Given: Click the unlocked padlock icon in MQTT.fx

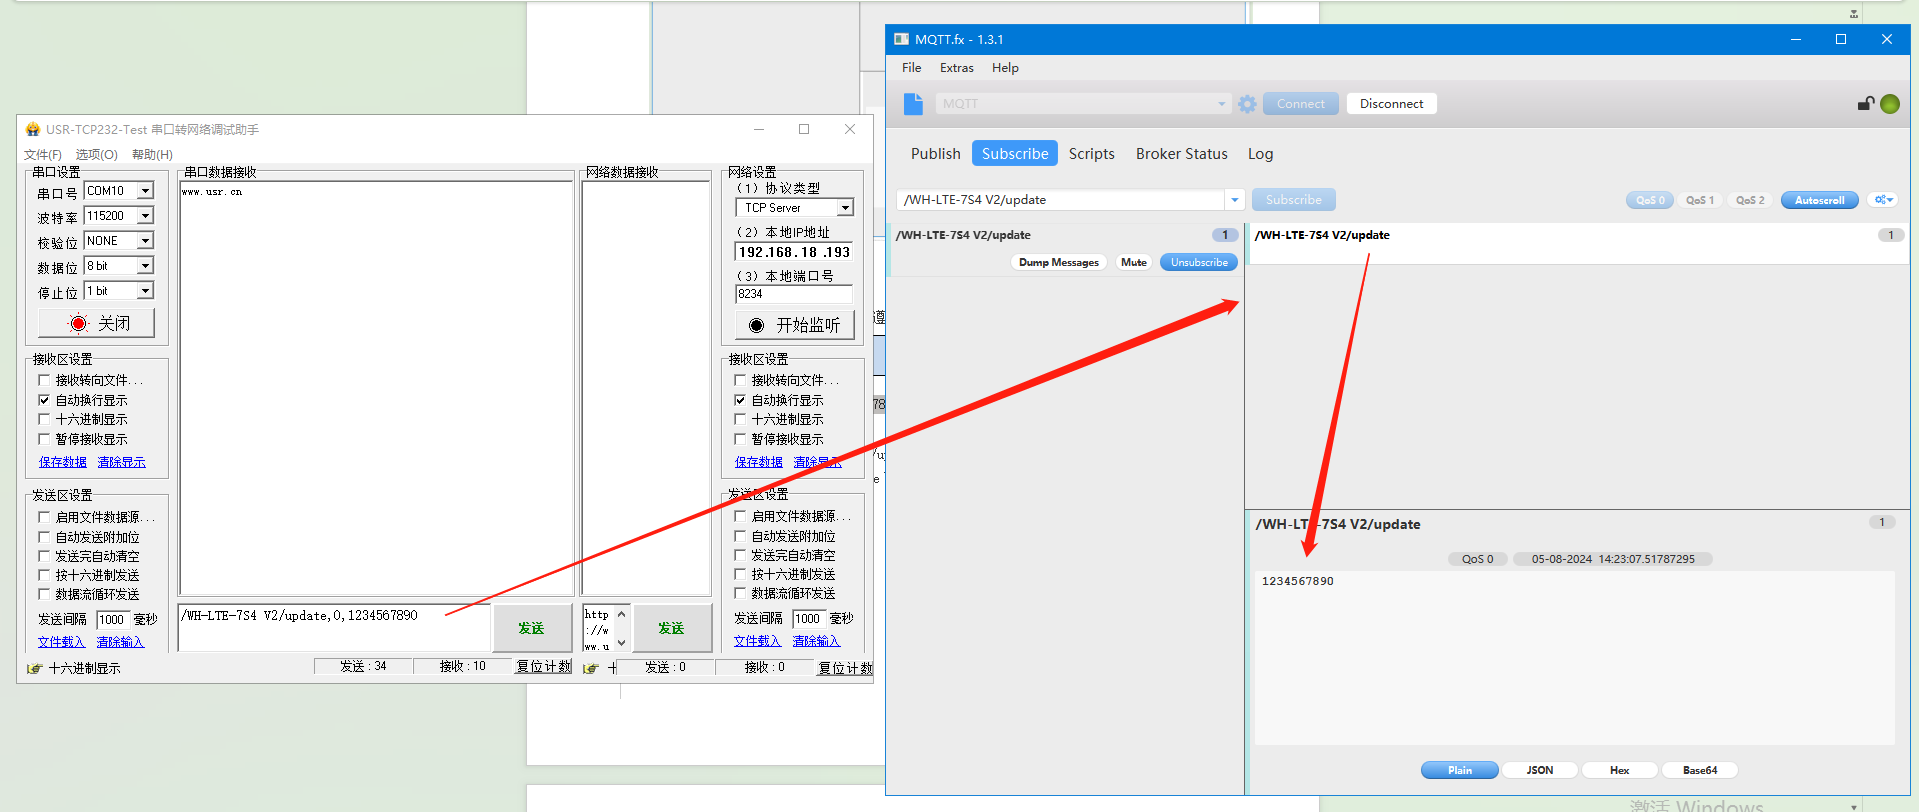Looking at the screenshot, I should click(1865, 104).
